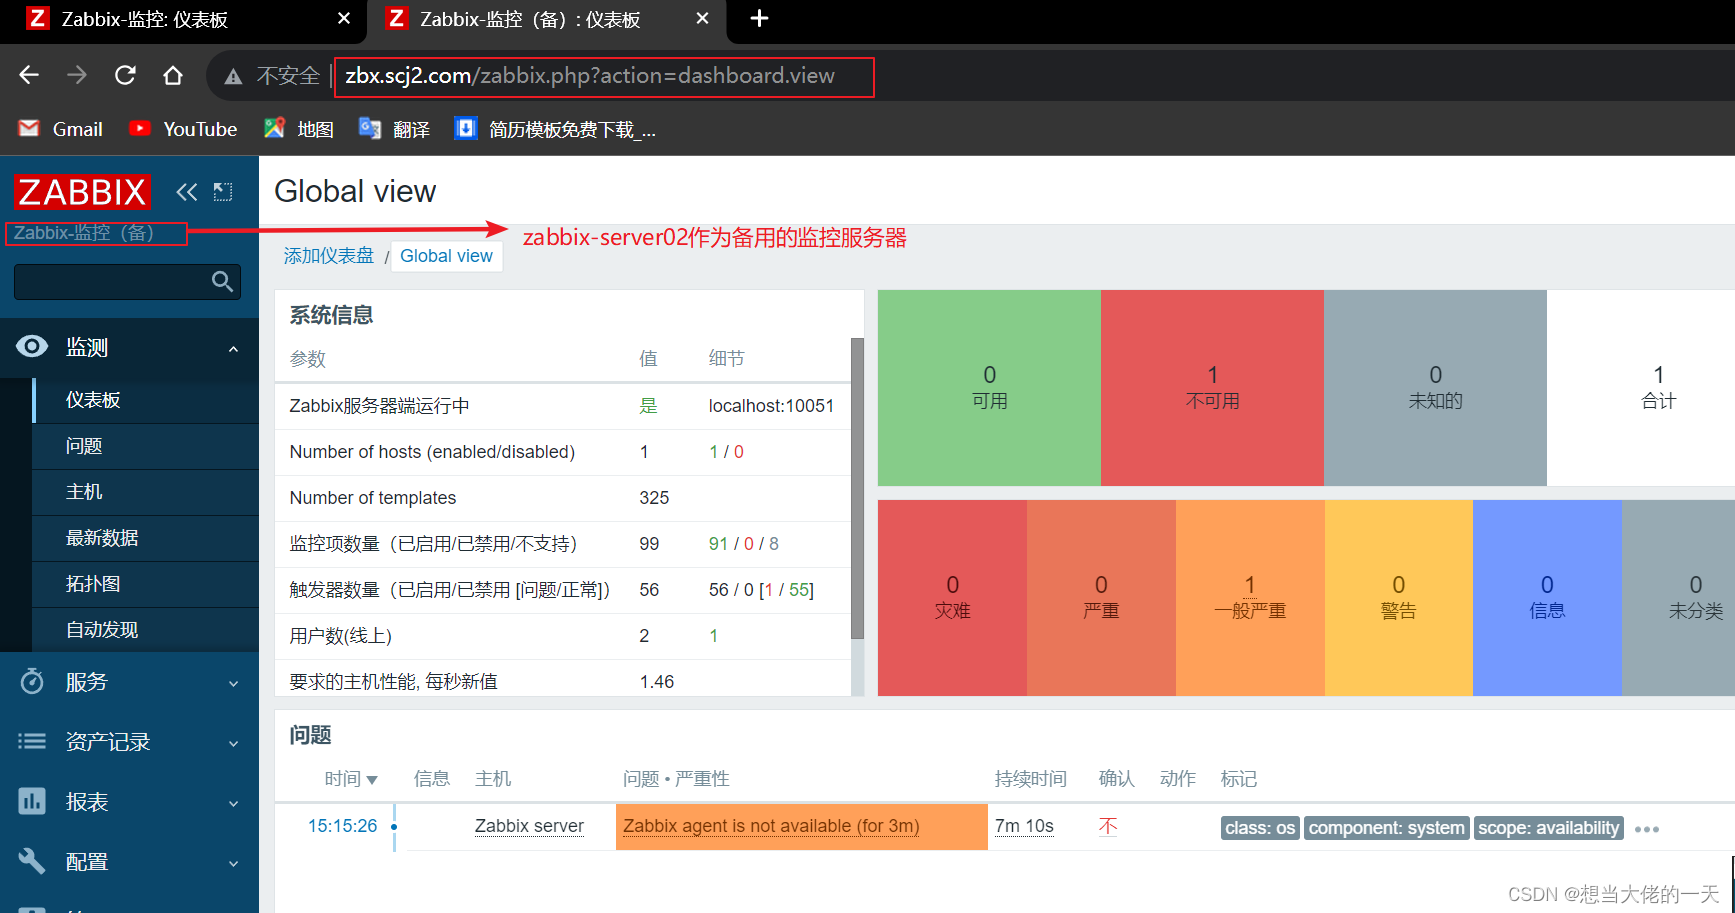
Task: Click the 系统信息 widget scrollbar
Action: coord(857,488)
